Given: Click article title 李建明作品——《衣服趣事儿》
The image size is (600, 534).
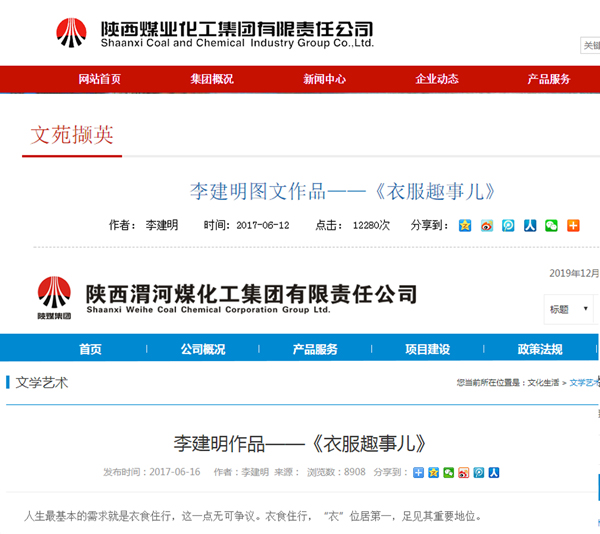Looking at the screenshot, I should (300, 444).
